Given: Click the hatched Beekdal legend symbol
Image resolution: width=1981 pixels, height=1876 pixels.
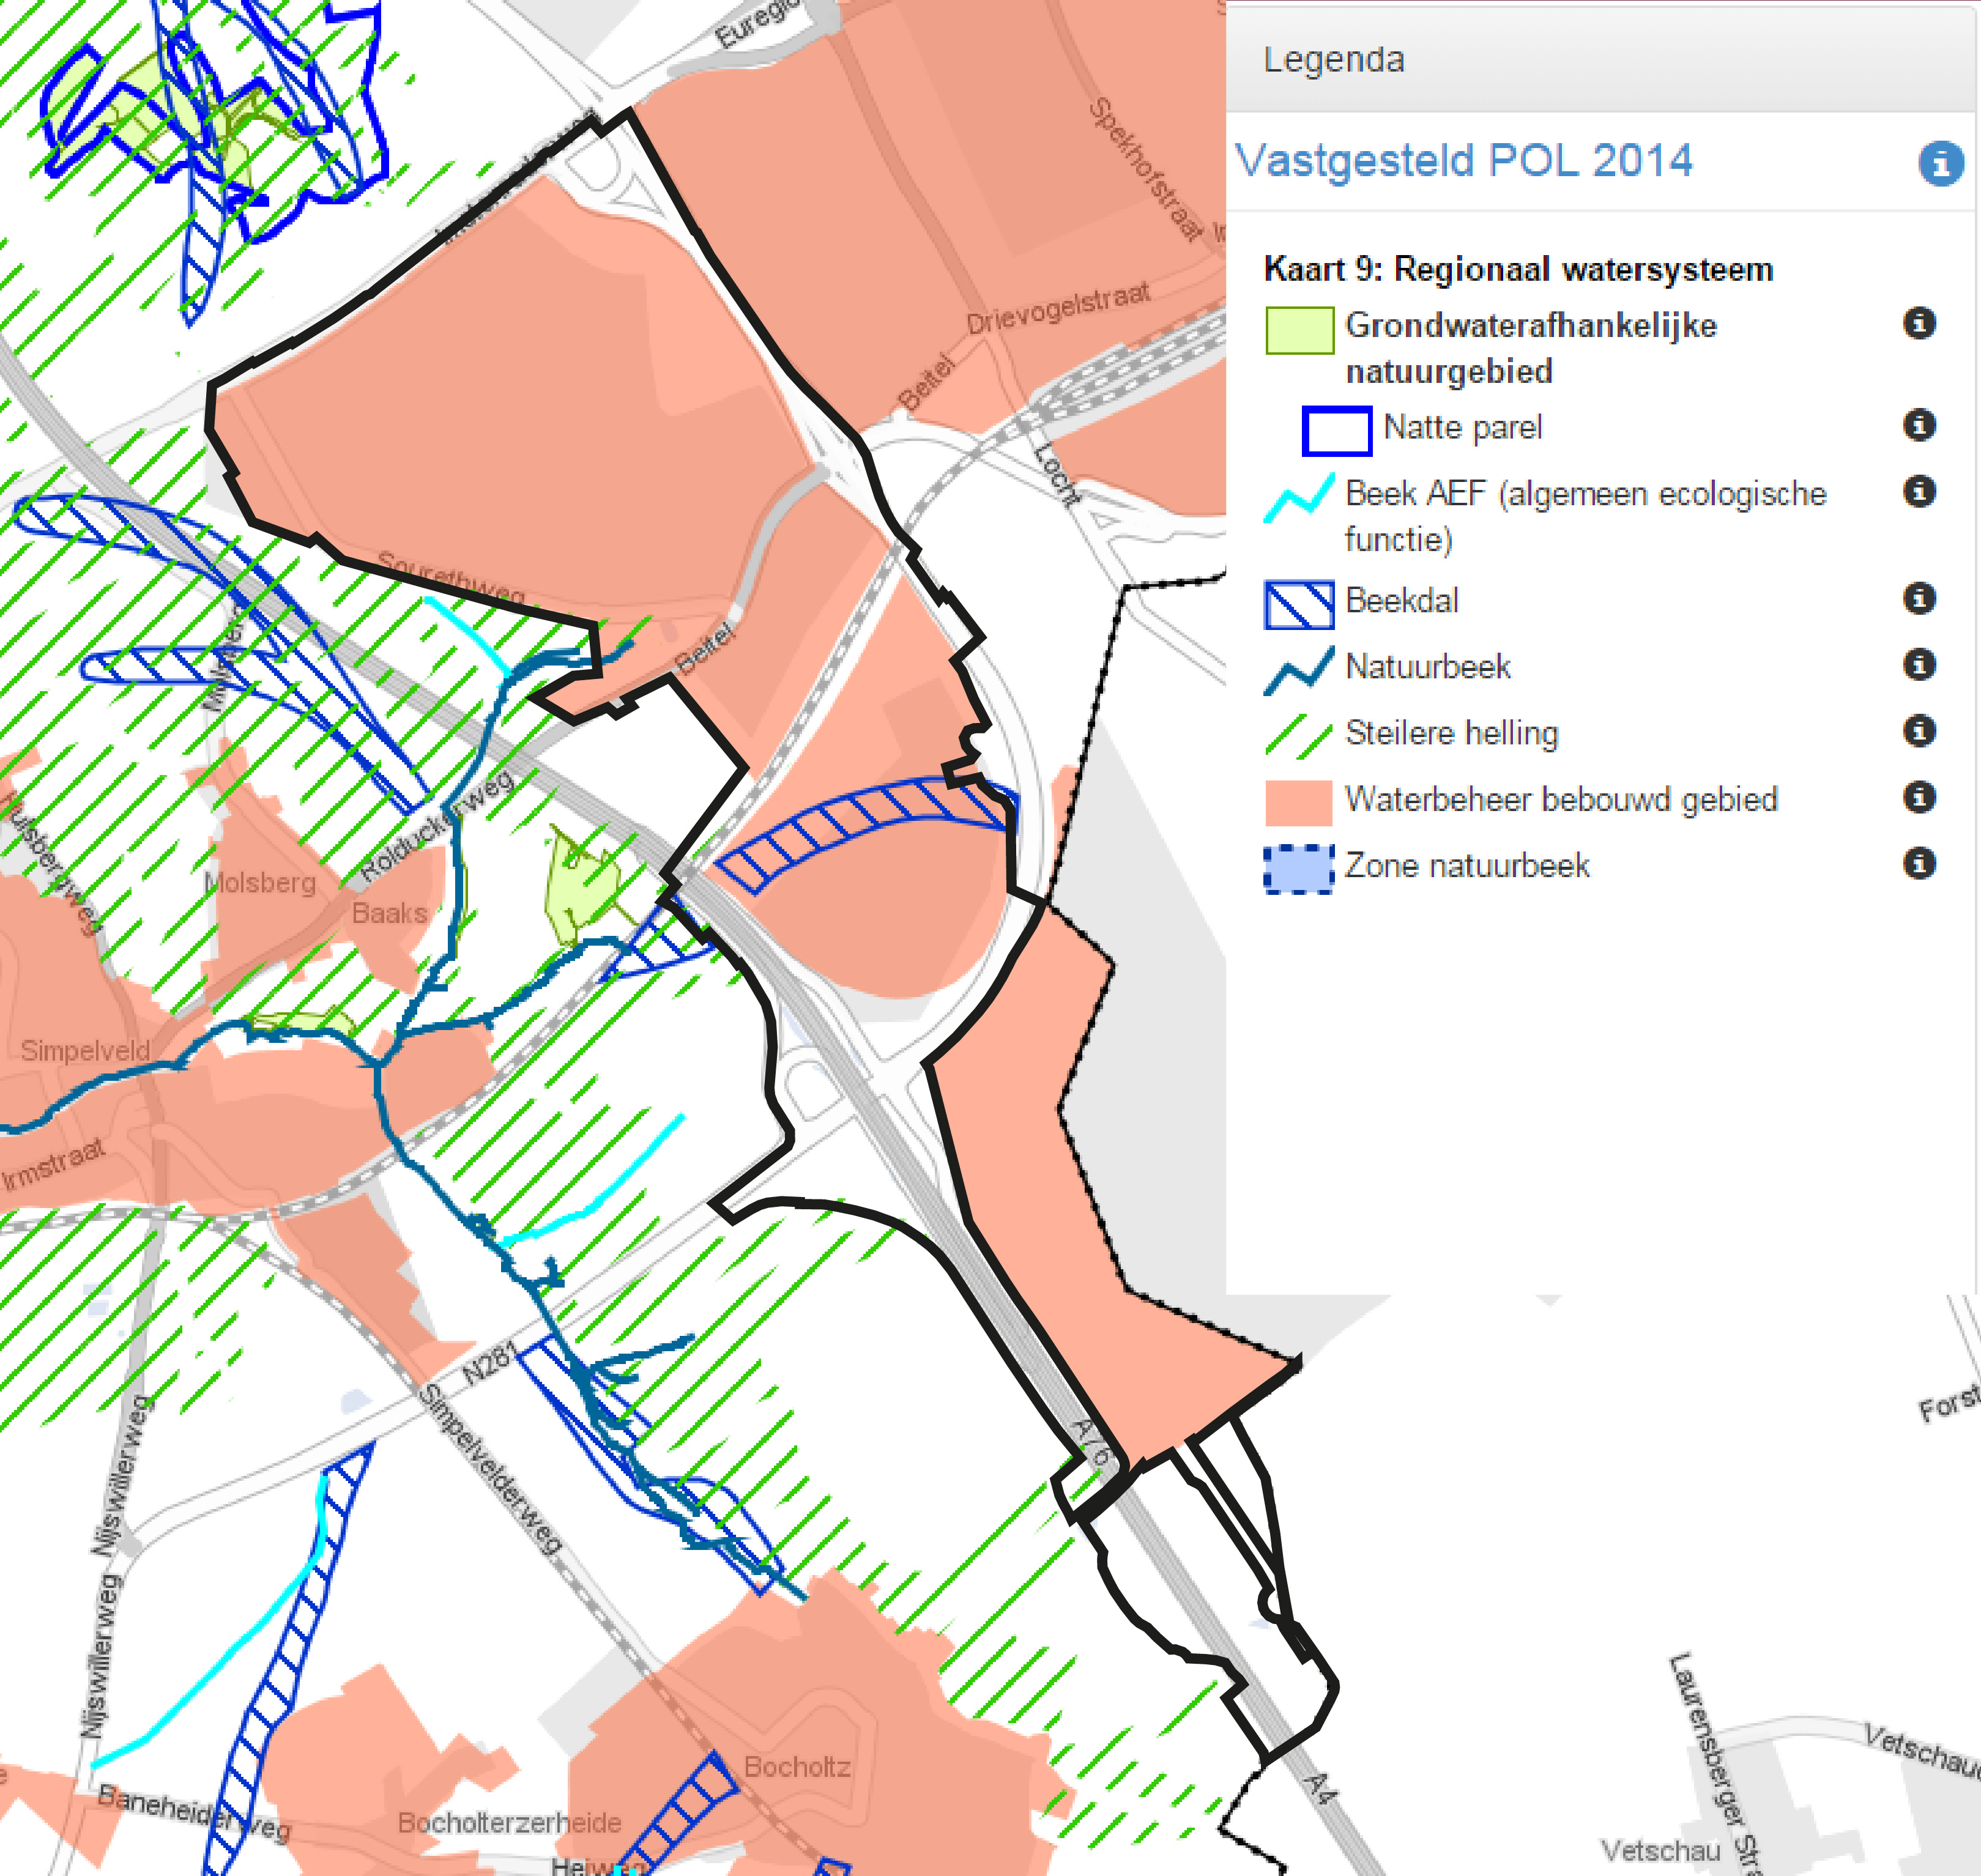Looking at the screenshot, I should [x=1299, y=605].
